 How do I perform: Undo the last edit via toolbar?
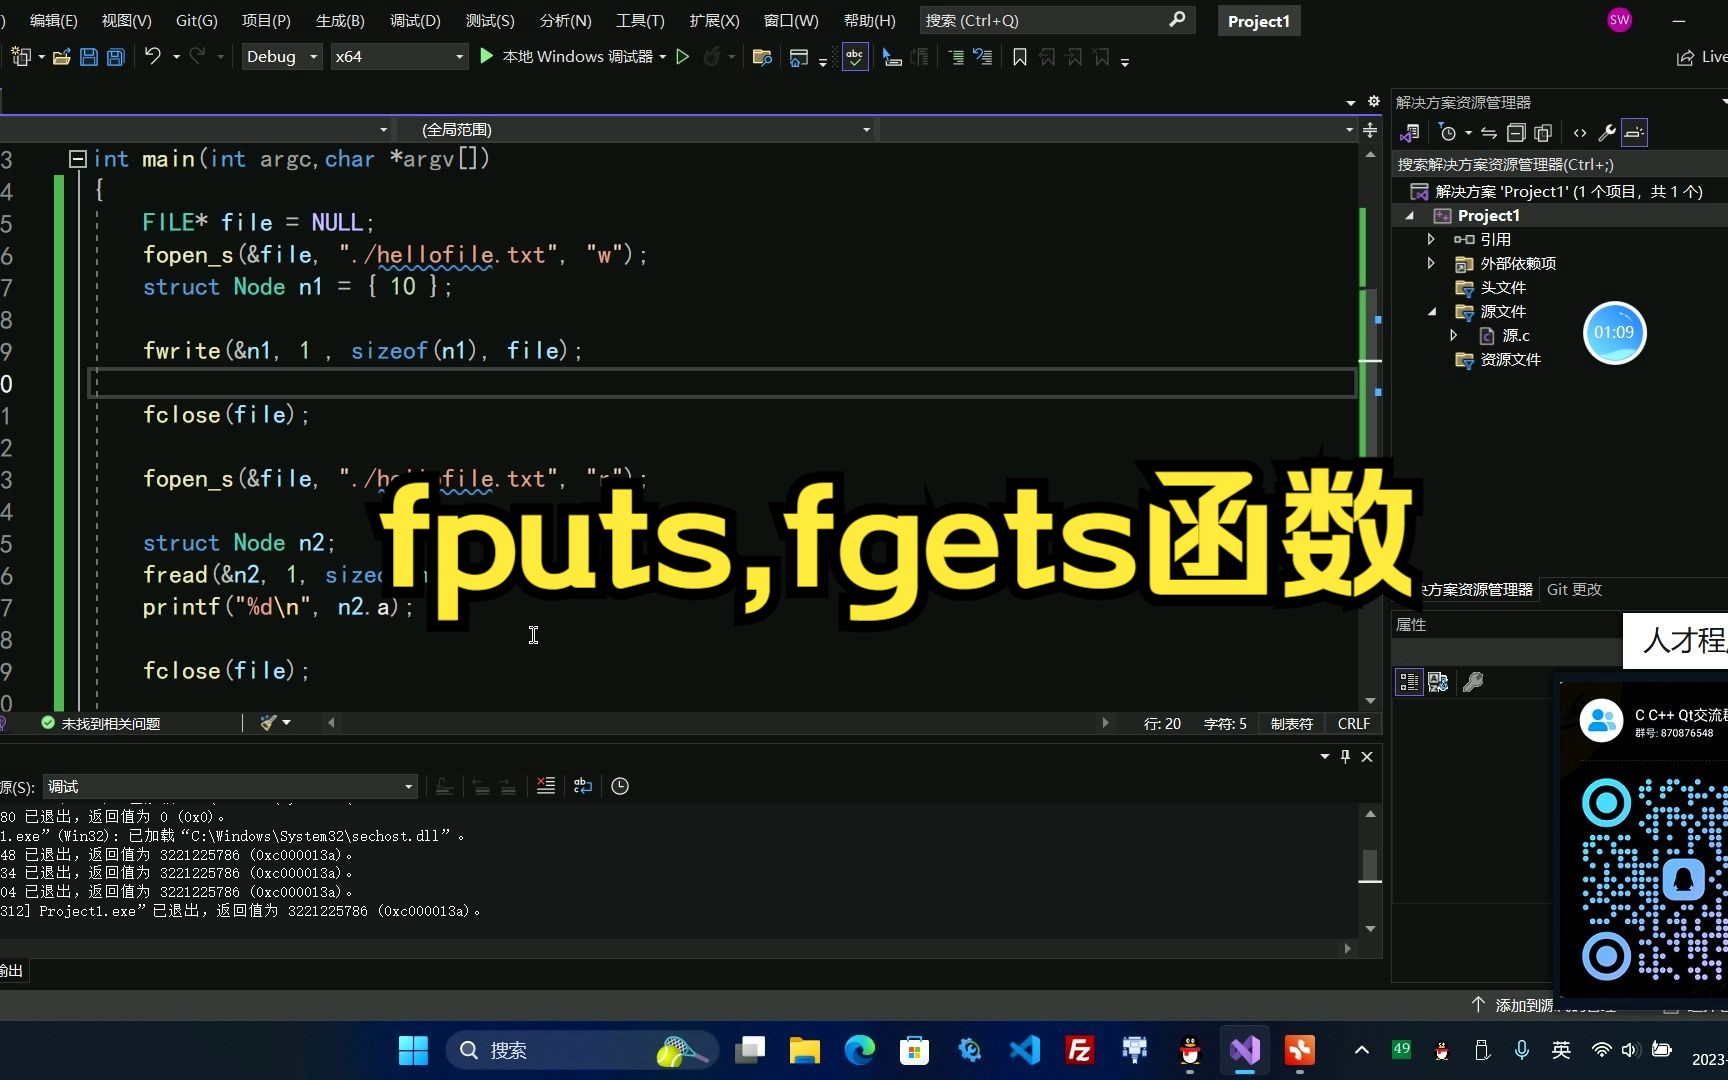(152, 56)
